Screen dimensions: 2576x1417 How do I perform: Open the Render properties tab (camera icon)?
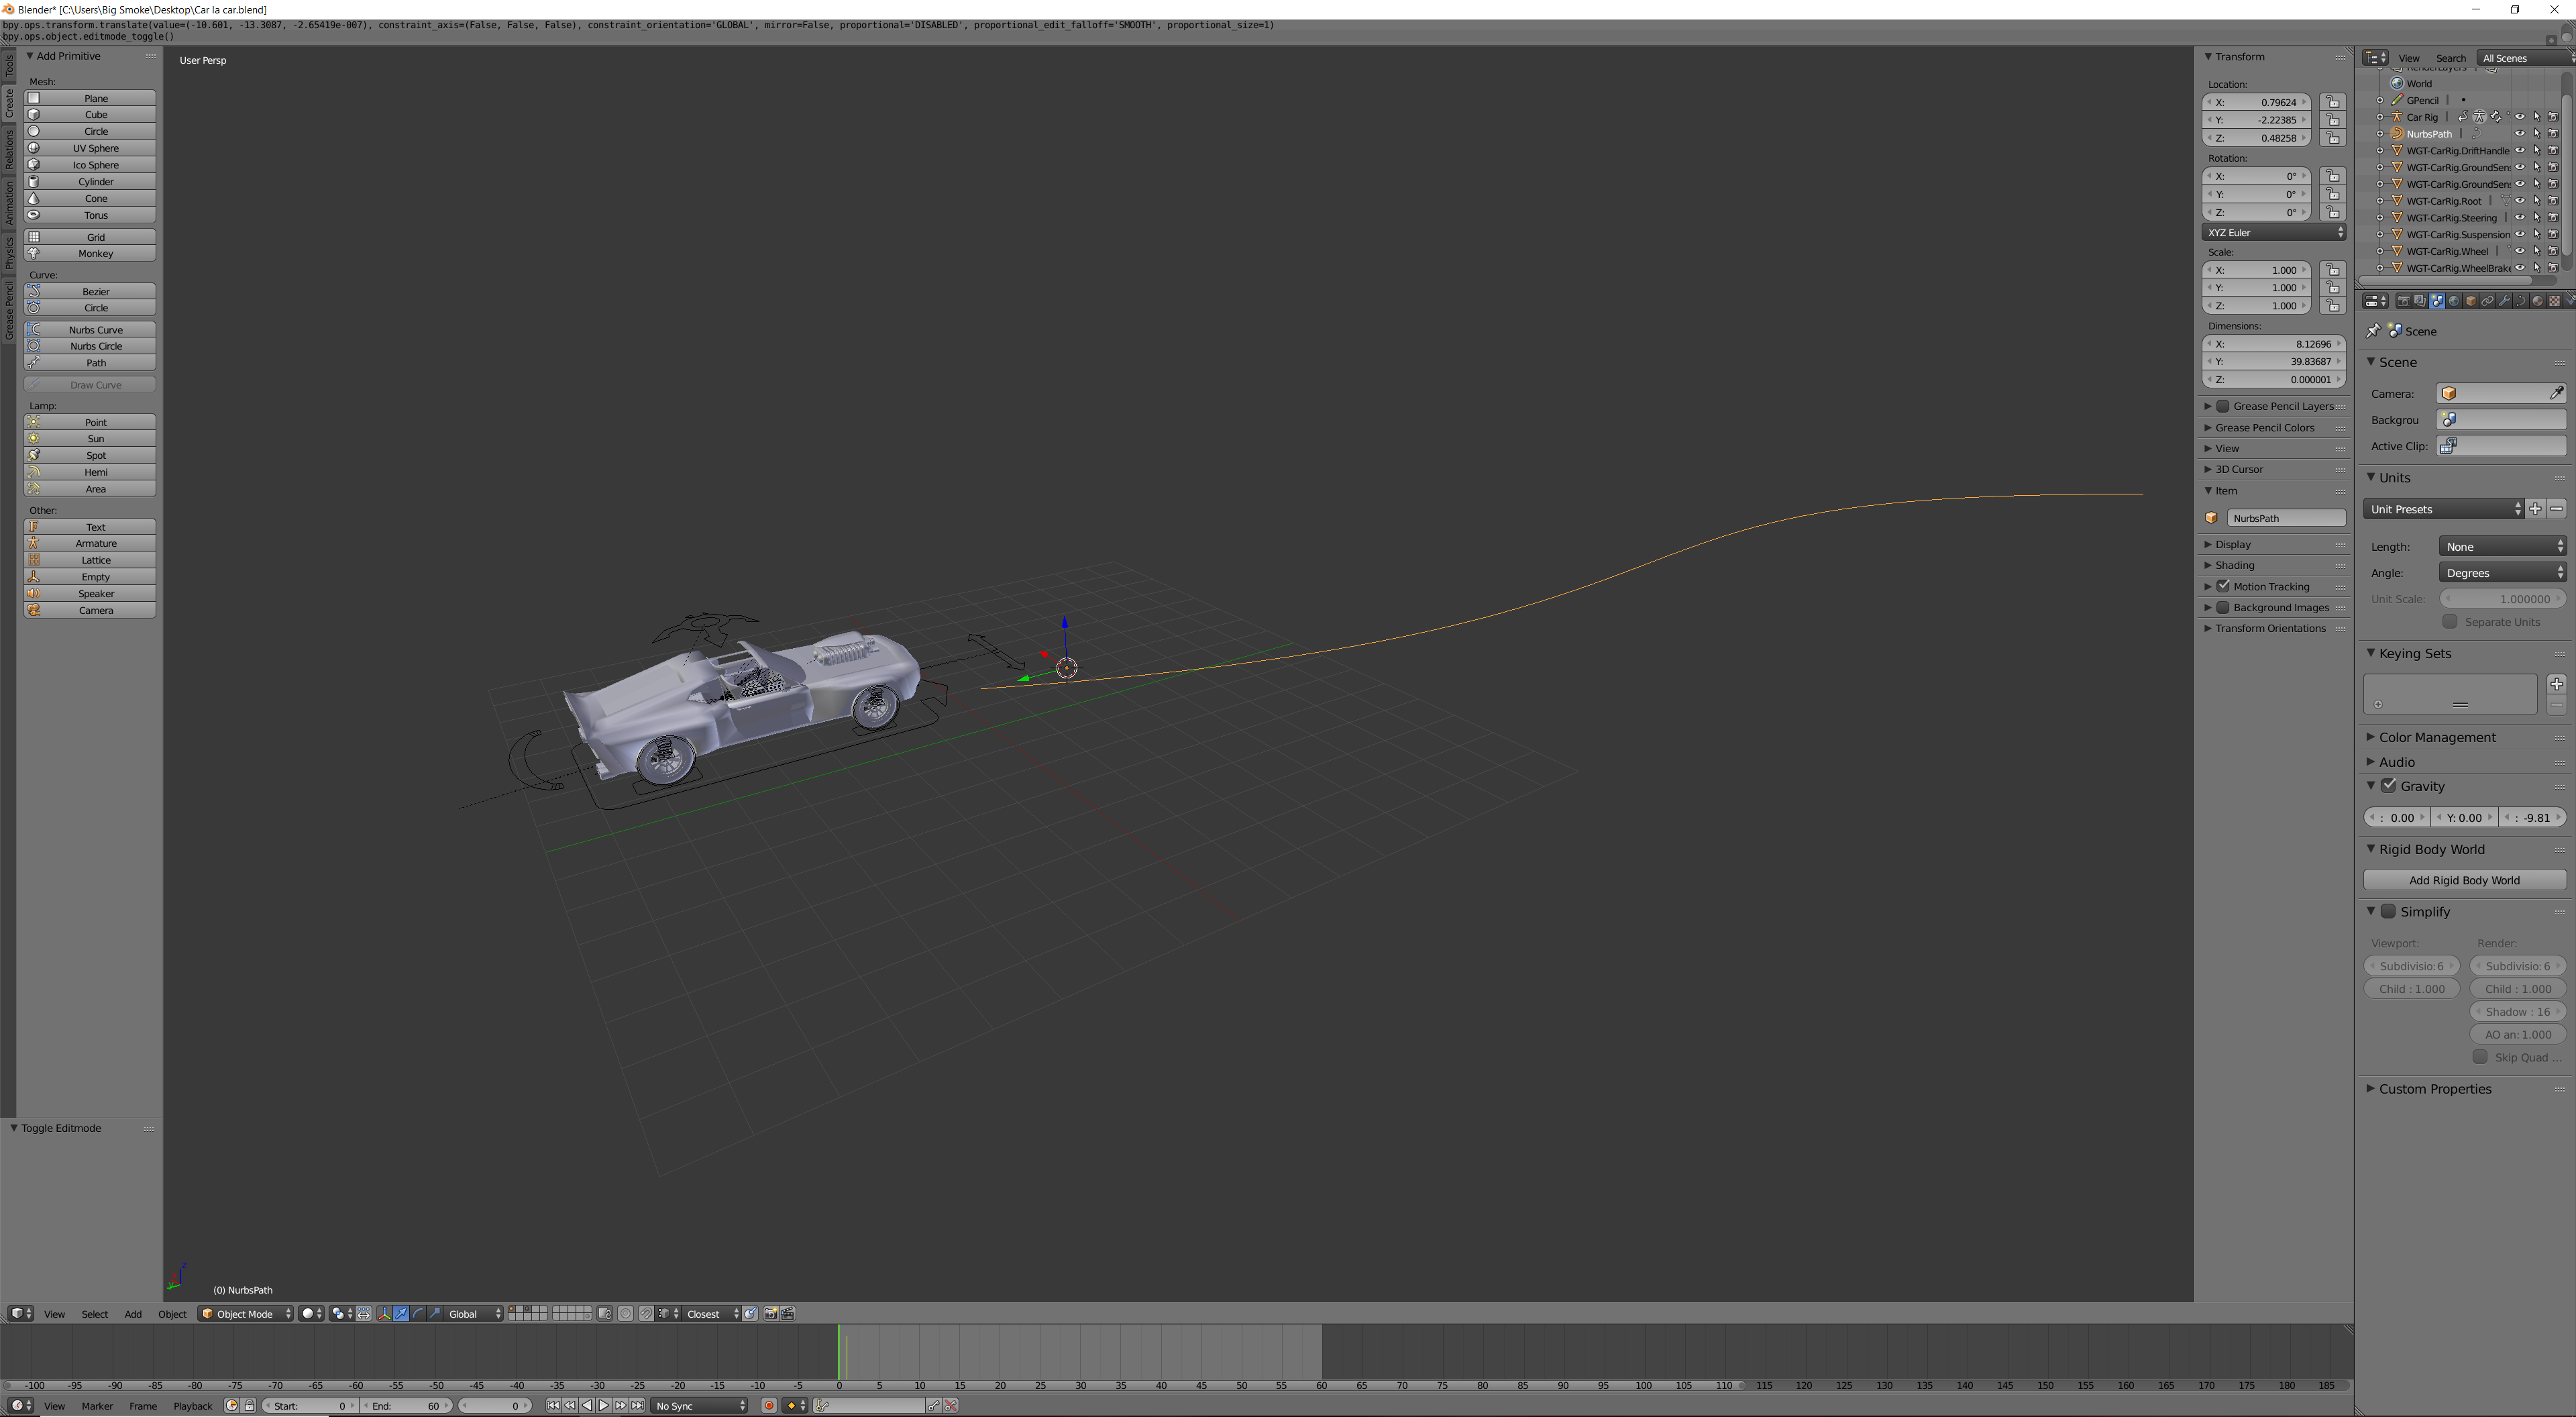2404,301
